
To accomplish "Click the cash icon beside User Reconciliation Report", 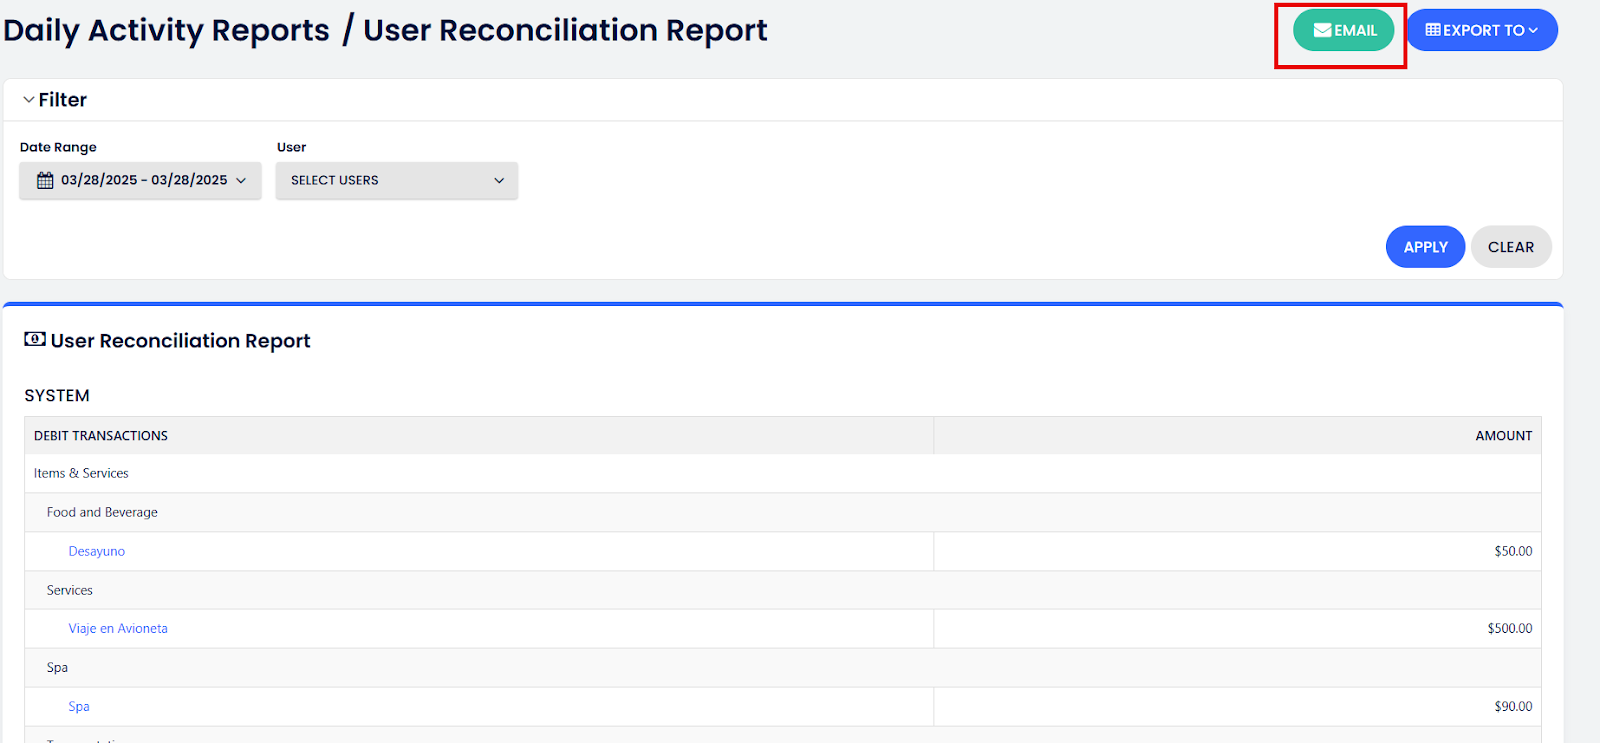I will (x=35, y=340).
